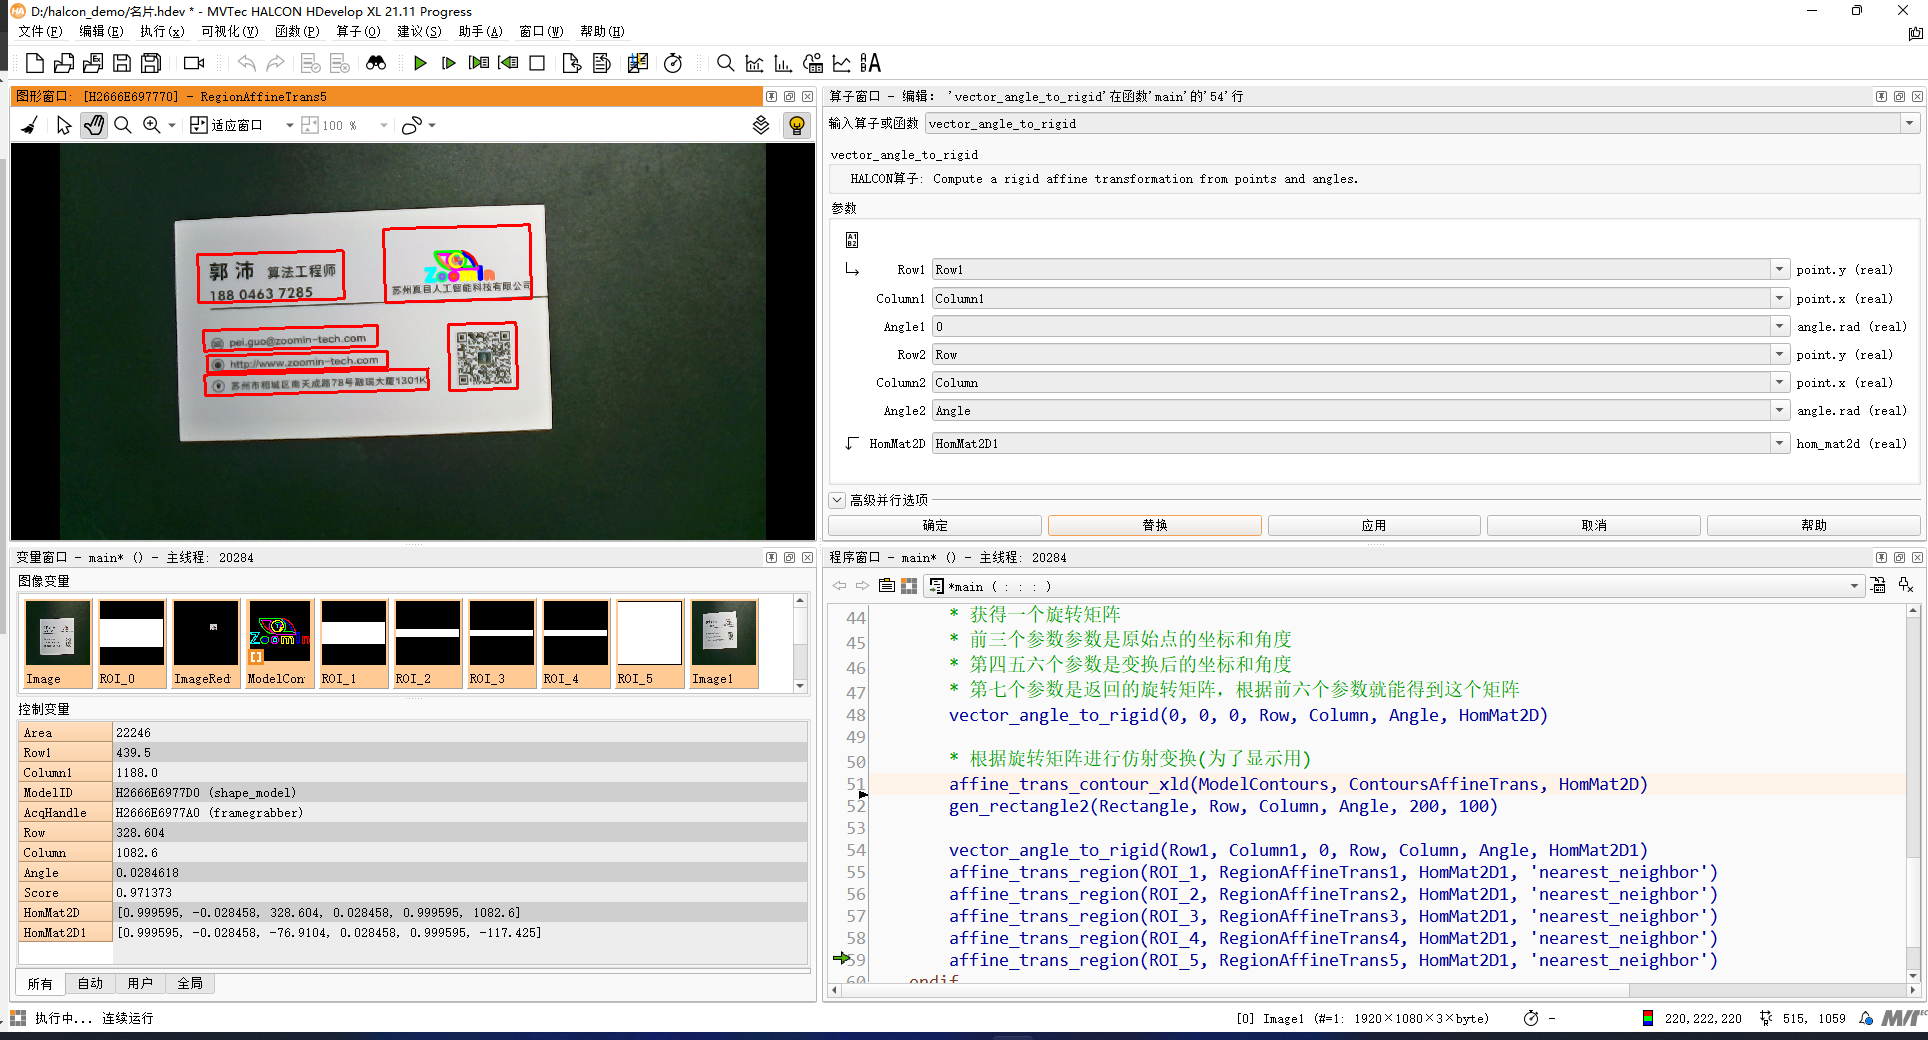Open the OCR assistant tool

pyautogui.click(x=871, y=63)
